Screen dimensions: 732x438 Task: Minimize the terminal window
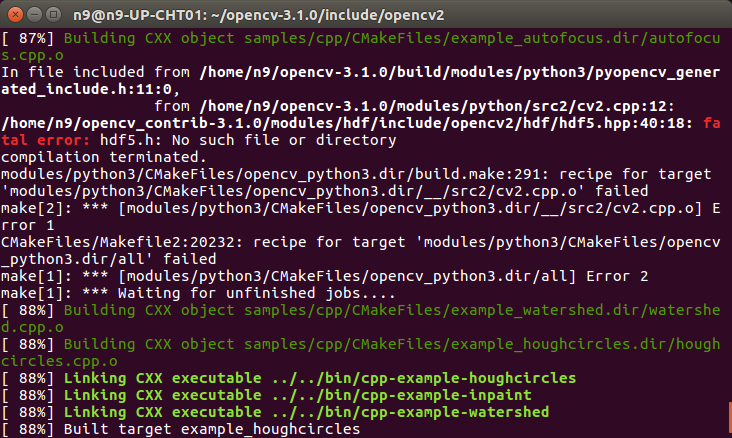pos(34,14)
